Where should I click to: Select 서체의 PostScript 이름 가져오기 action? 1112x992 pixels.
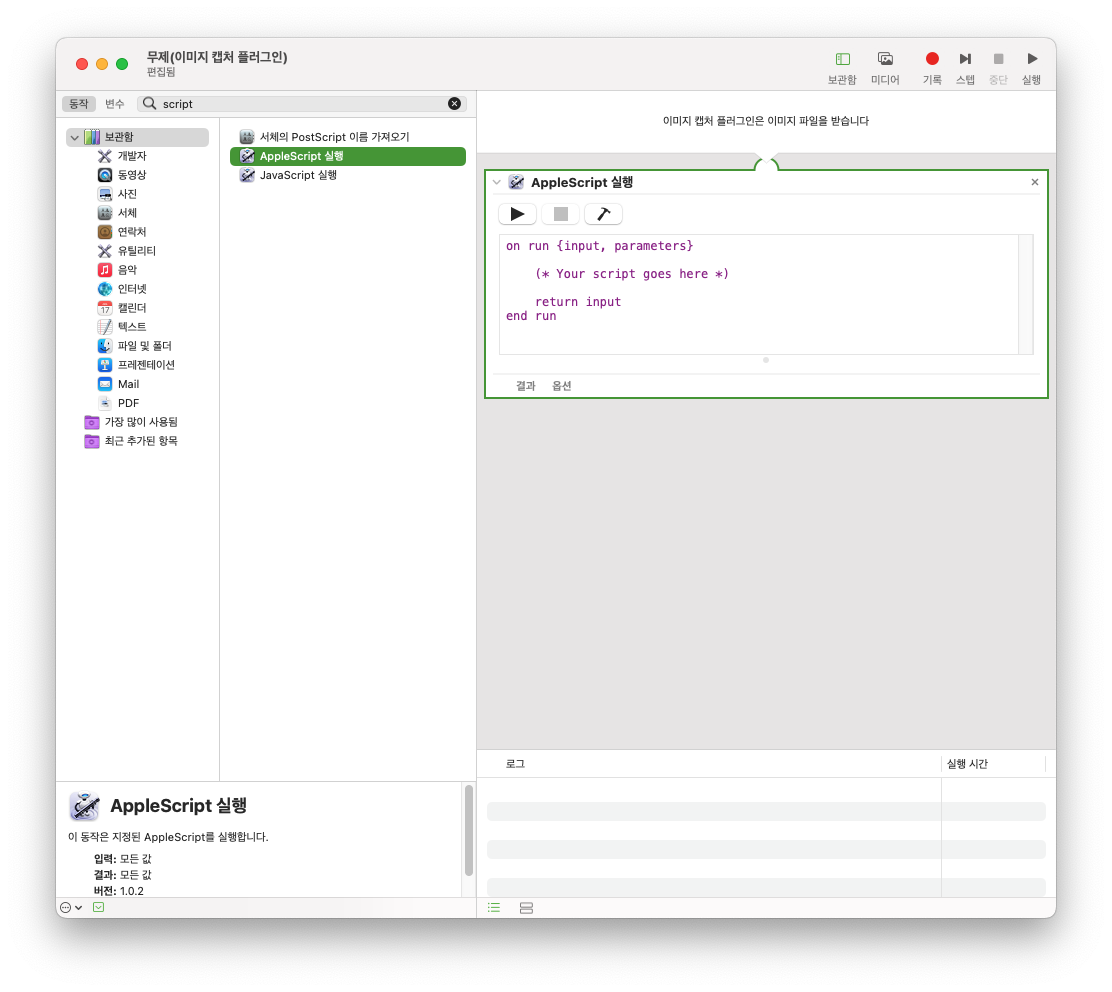click(x=348, y=137)
